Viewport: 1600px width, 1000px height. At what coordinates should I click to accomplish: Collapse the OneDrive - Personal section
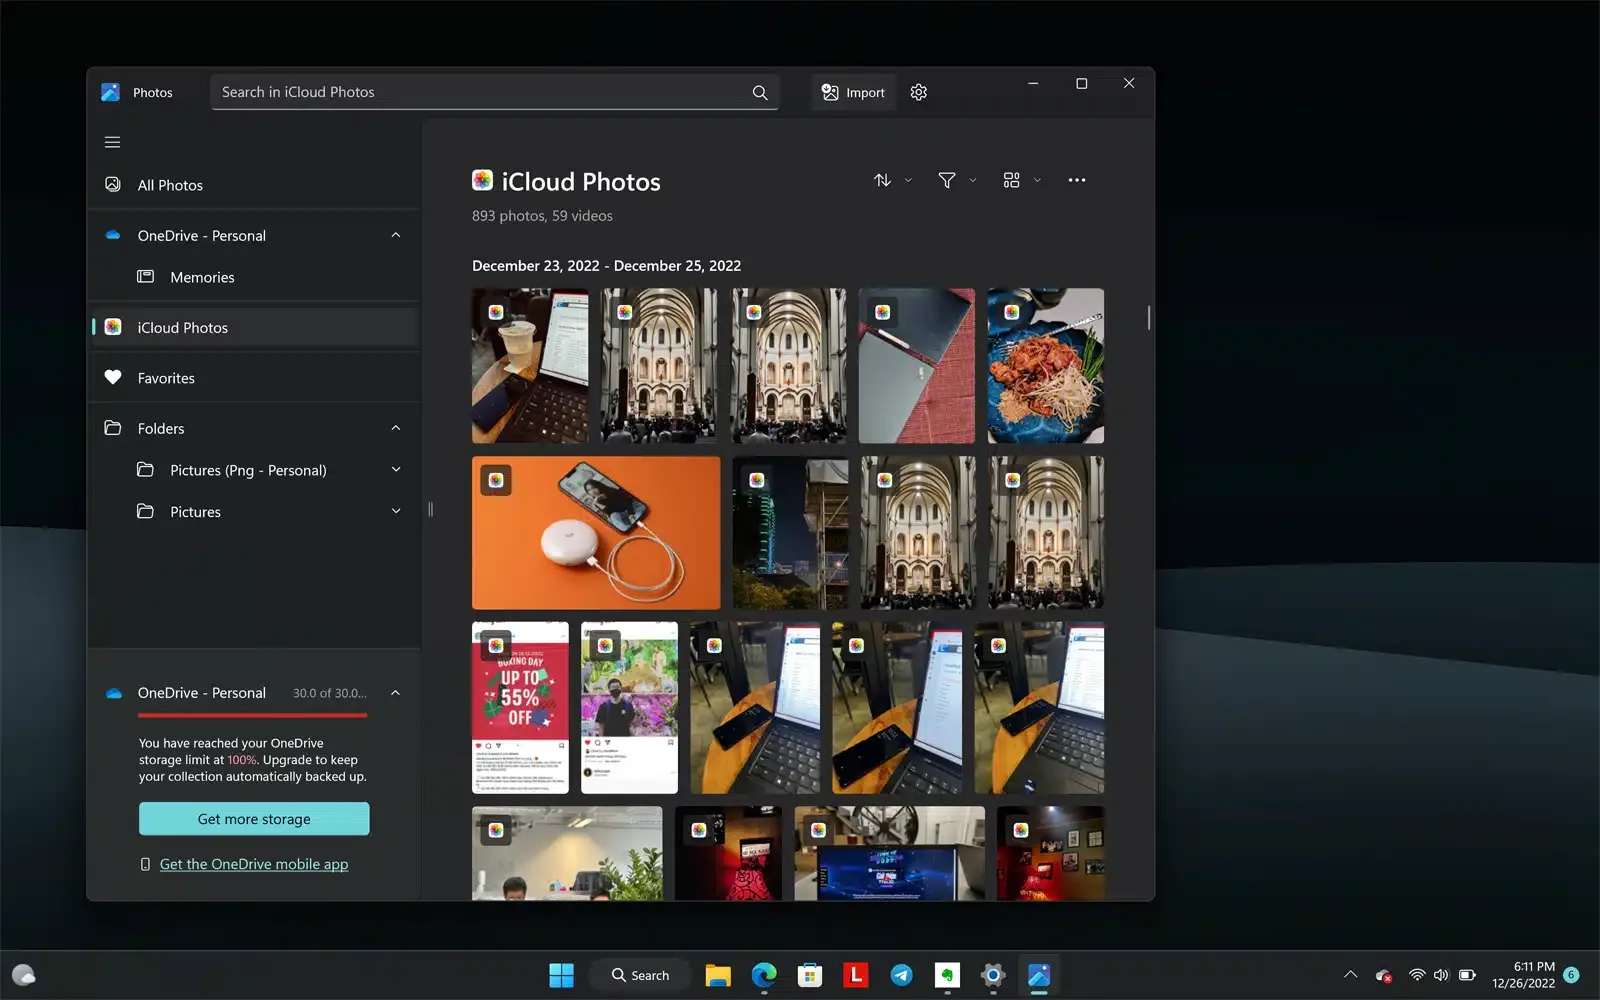point(396,234)
